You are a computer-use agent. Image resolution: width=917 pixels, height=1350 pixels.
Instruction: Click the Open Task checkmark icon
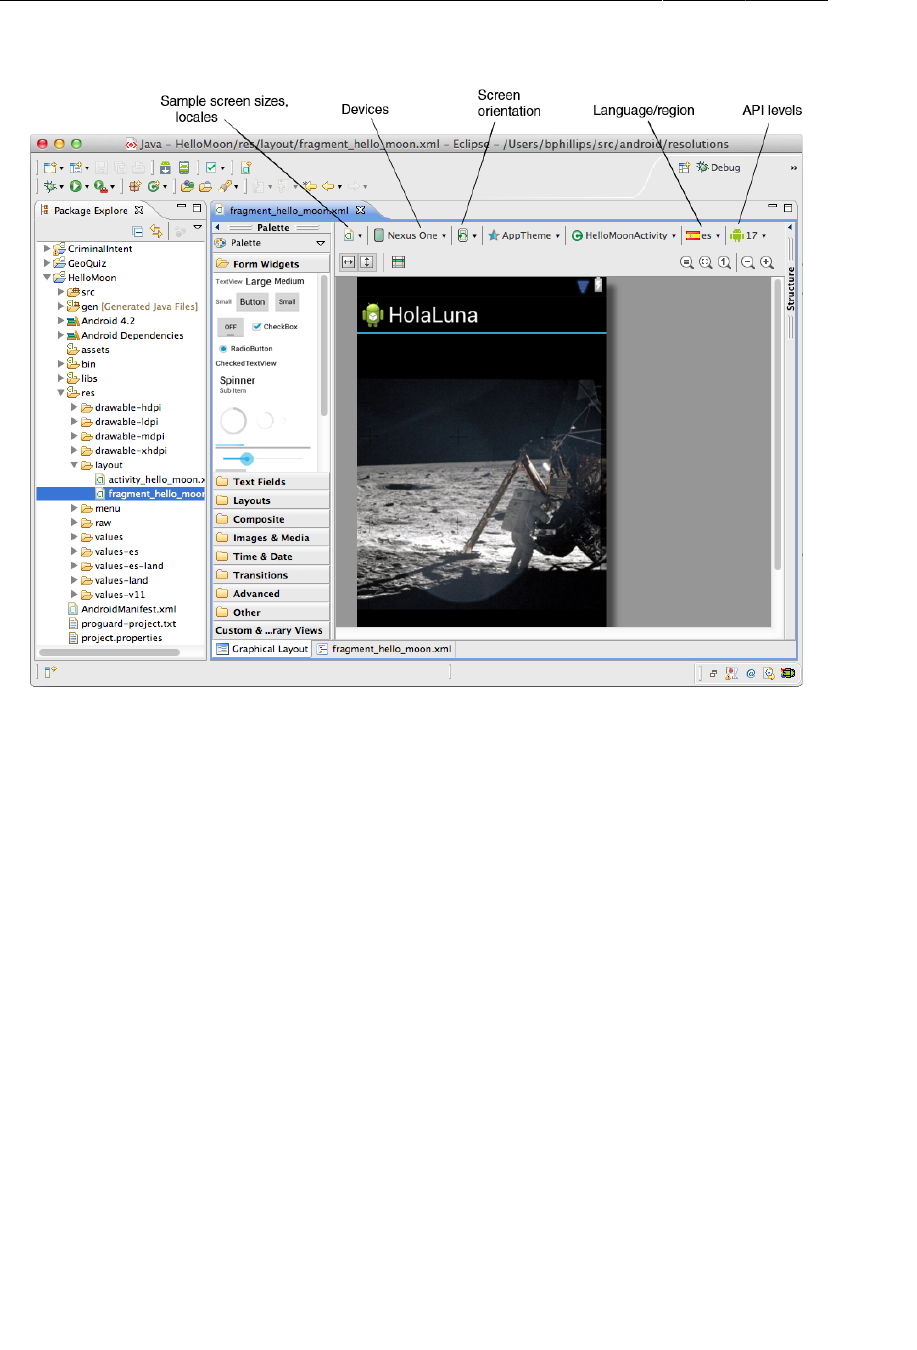tap(211, 168)
